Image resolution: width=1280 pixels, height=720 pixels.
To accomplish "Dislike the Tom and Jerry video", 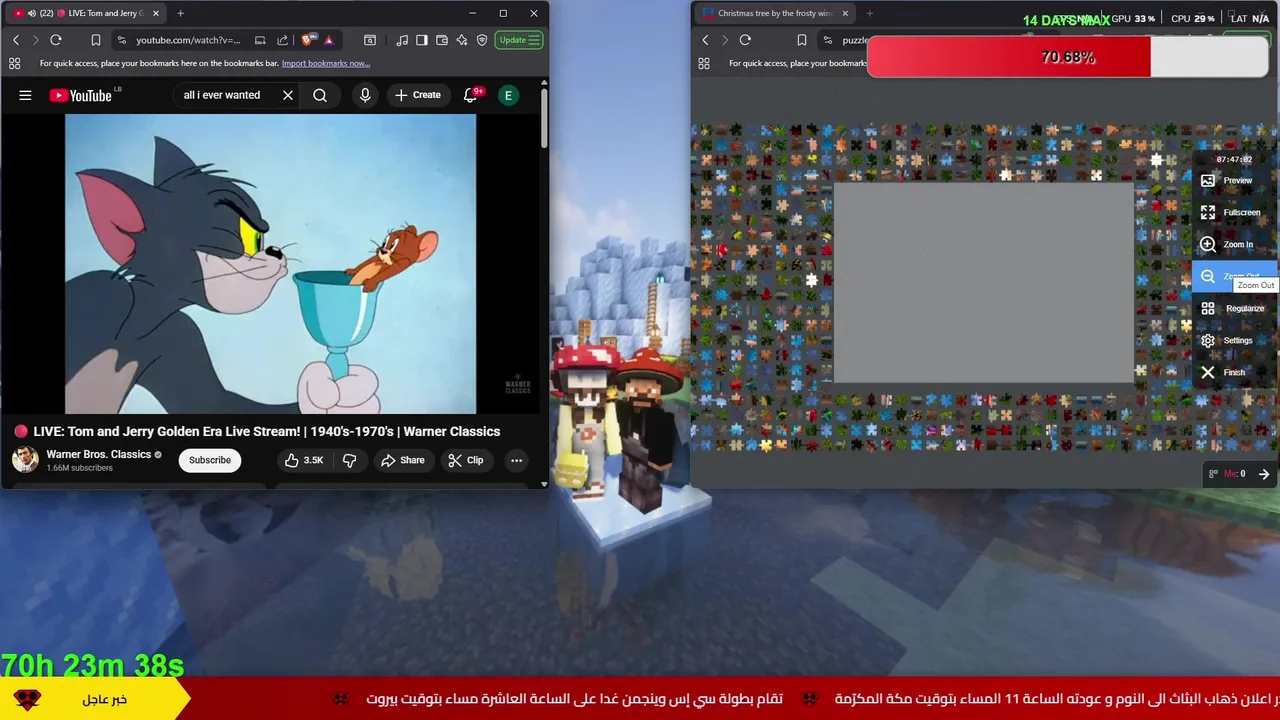I will [350, 460].
